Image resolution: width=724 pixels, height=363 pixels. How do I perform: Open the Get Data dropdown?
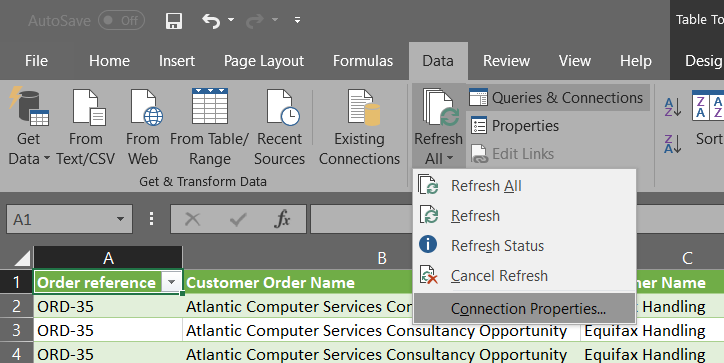pos(29,127)
